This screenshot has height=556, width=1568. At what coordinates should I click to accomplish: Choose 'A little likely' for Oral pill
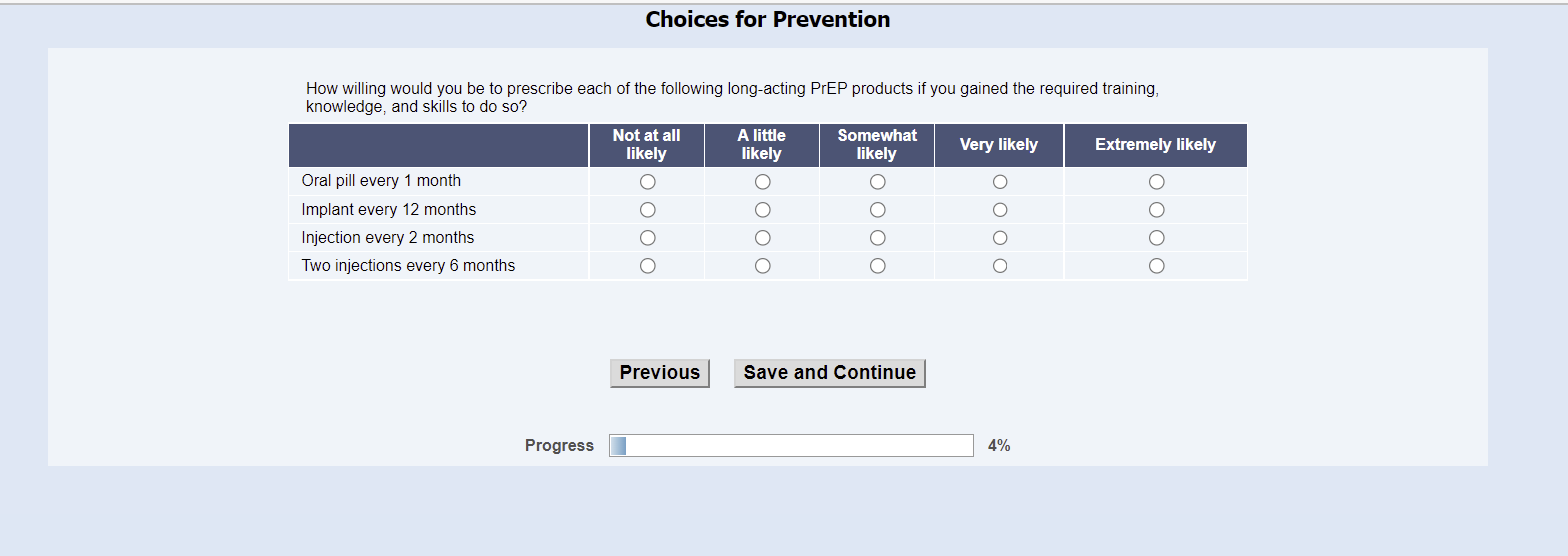coord(762,182)
